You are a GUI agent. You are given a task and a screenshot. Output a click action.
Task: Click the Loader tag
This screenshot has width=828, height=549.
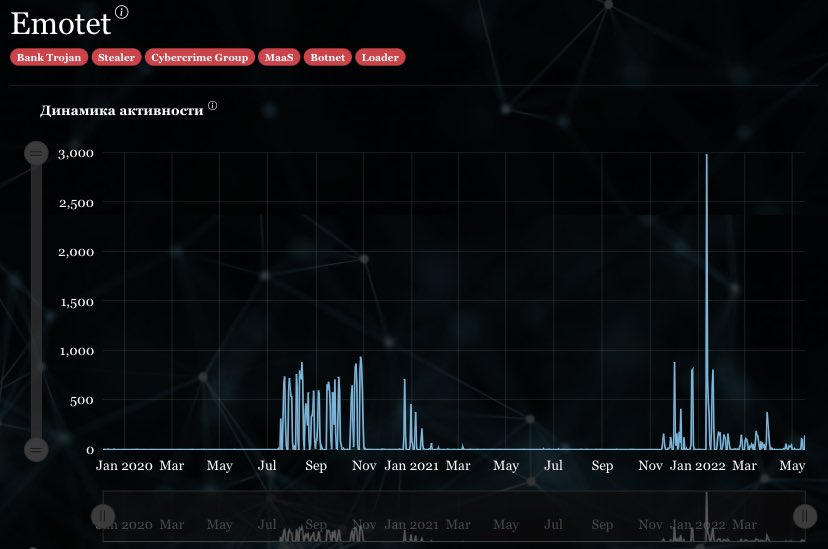380,58
